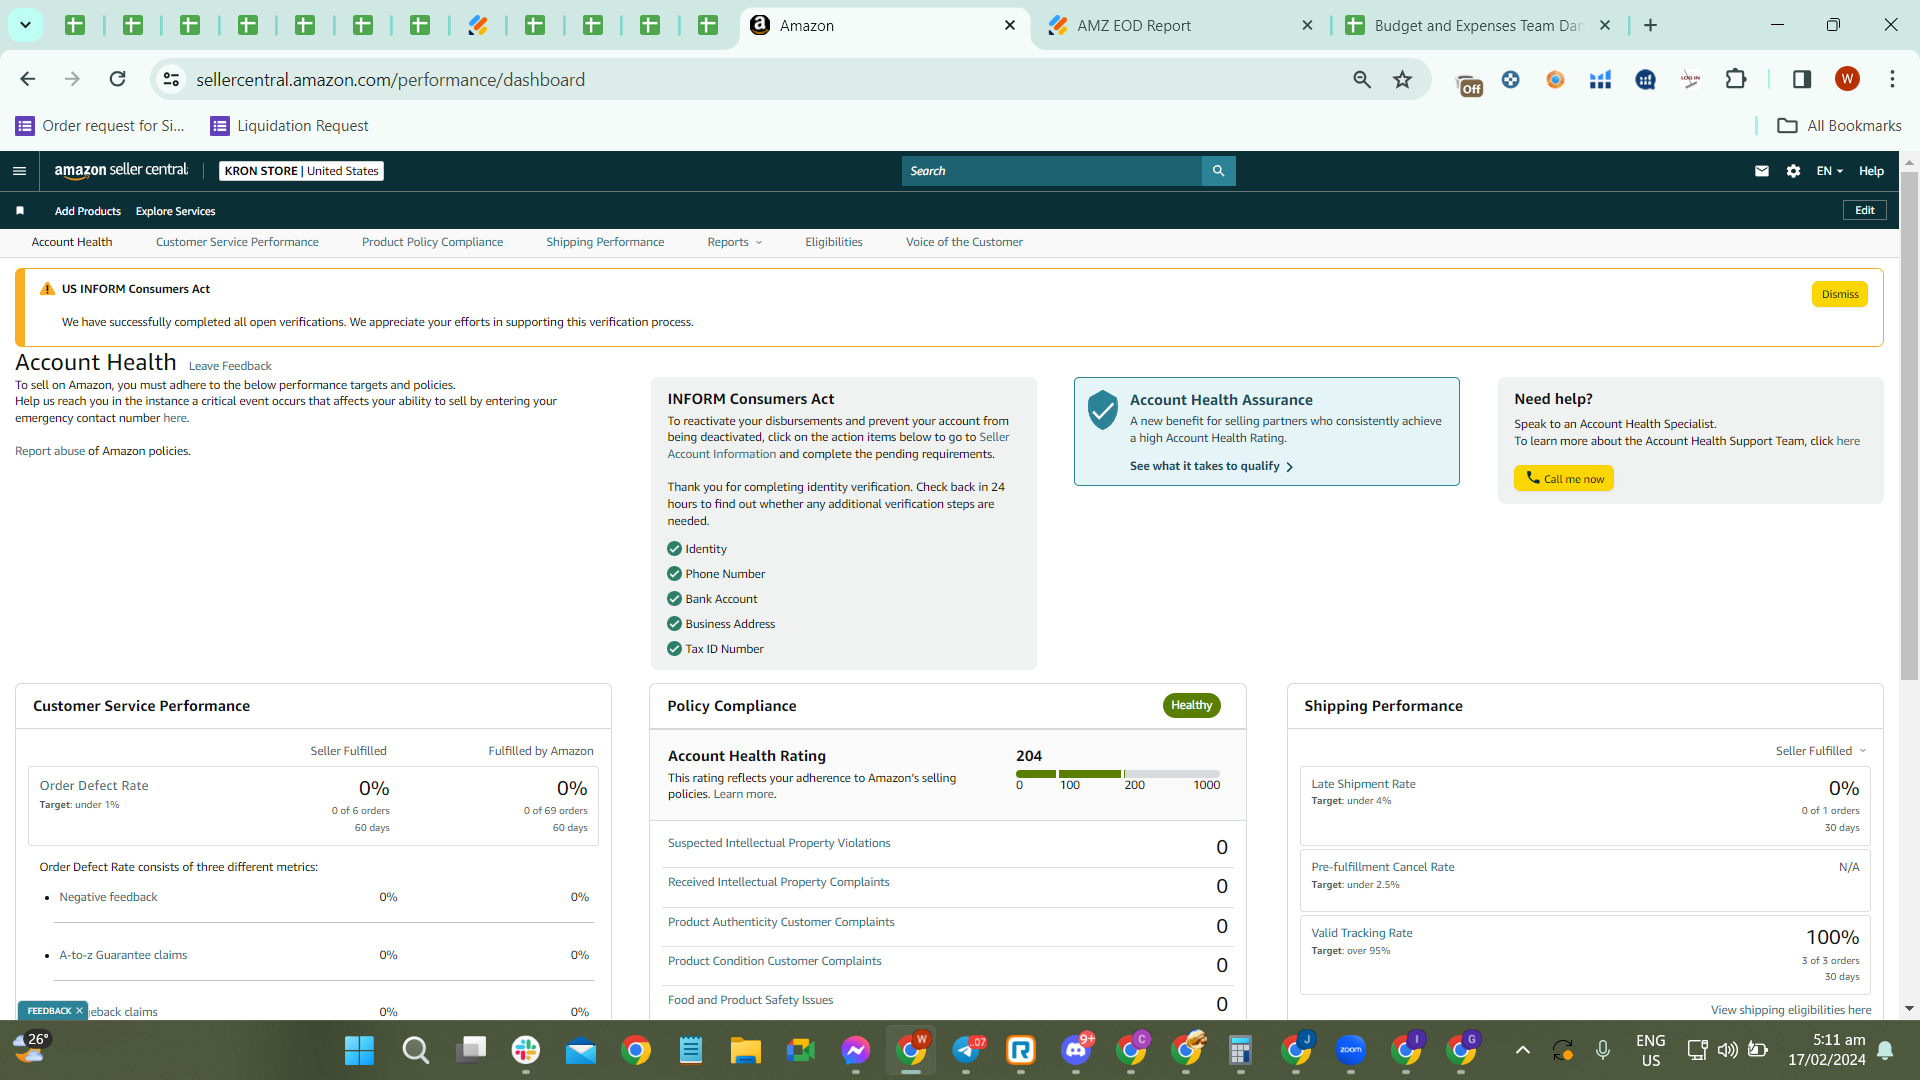This screenshot has height=1080, width=1920.
Task: Open See what it takes to qualify
Action: 1211,466
